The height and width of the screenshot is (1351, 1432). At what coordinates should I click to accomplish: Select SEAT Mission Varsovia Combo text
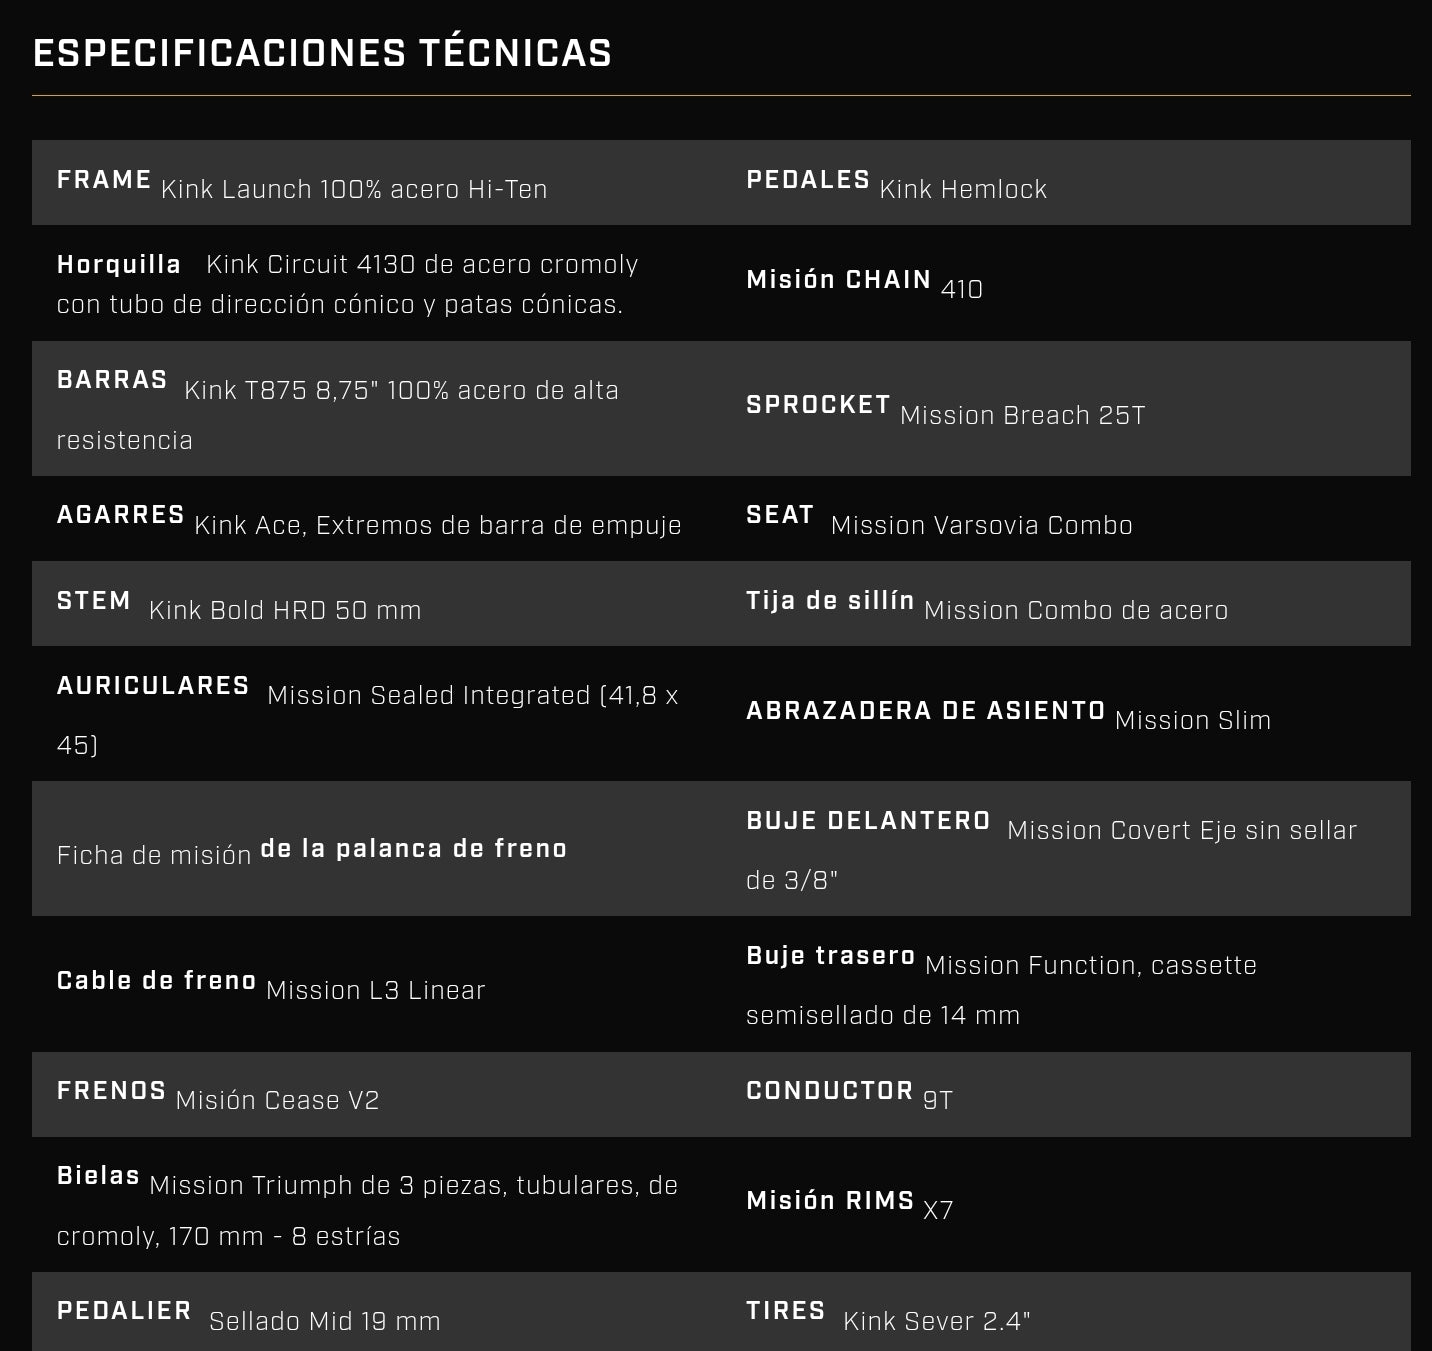pyautogui.click(x=939, y=519)
